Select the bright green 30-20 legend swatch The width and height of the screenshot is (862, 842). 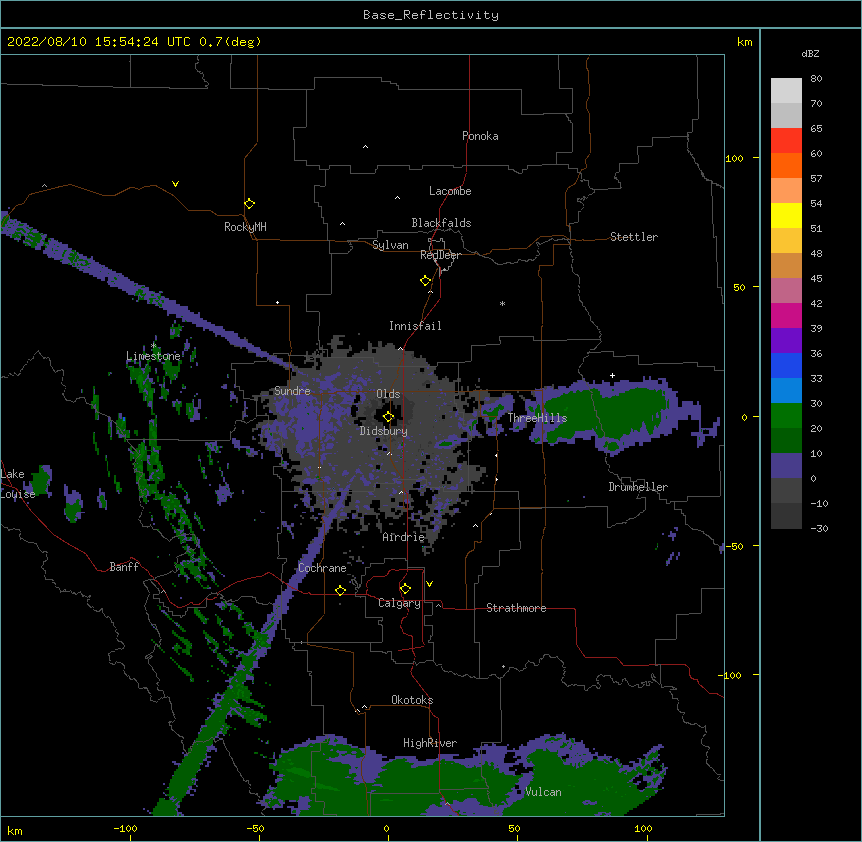tap(786, 416)
